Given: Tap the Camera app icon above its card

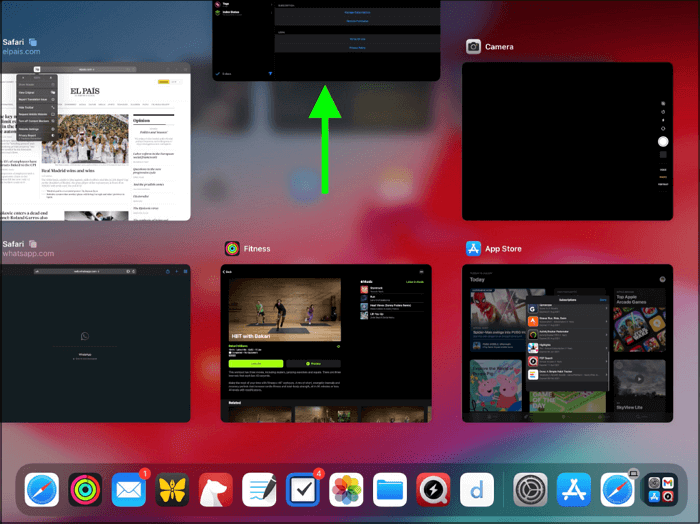Looking at the screenshot, I should [x=473, y=47].
